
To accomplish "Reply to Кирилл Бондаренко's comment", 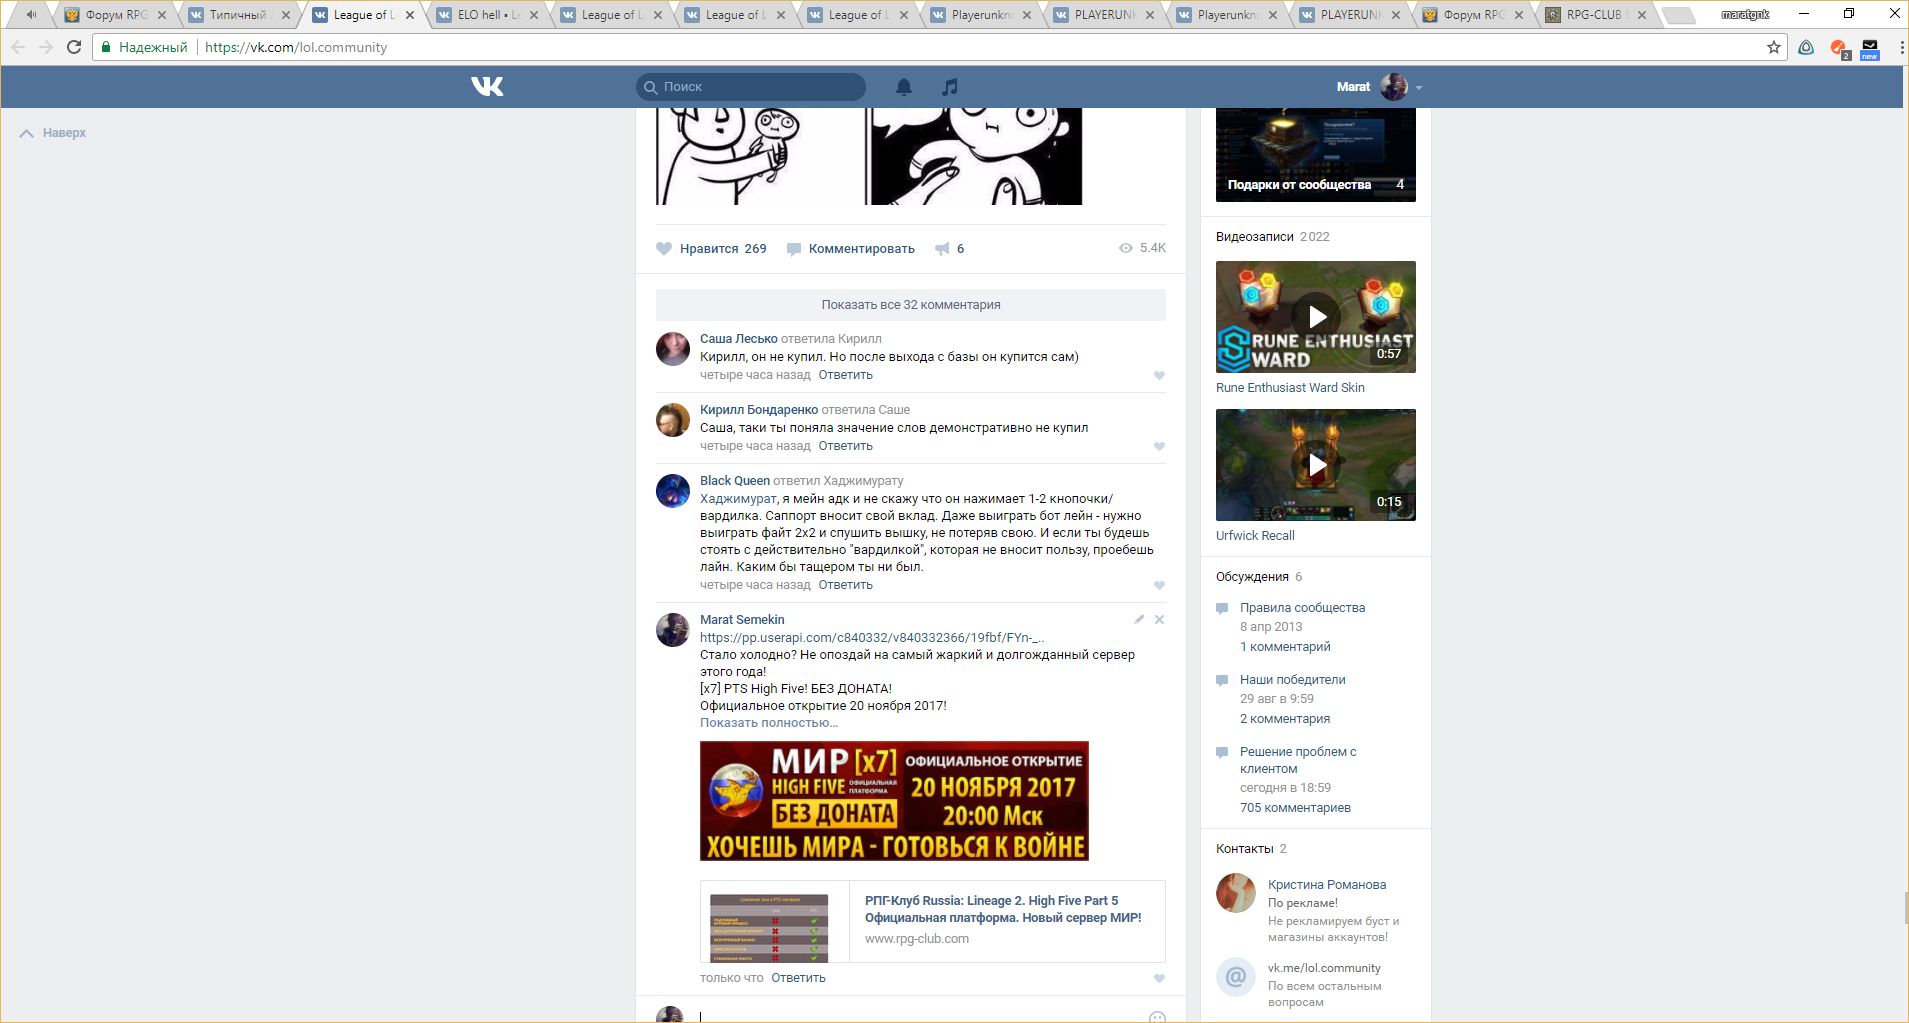I will click(x=845, y=446).
